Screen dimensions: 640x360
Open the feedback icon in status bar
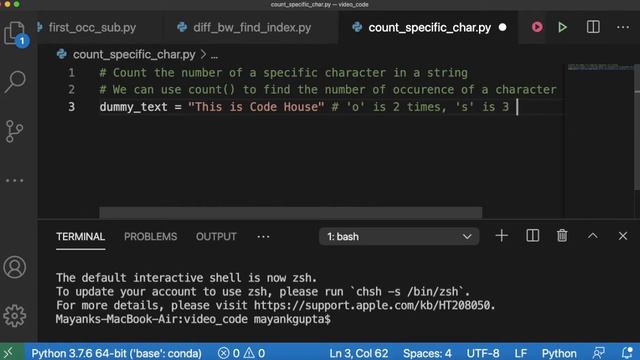pyautogui.click(x=599, y=353)
